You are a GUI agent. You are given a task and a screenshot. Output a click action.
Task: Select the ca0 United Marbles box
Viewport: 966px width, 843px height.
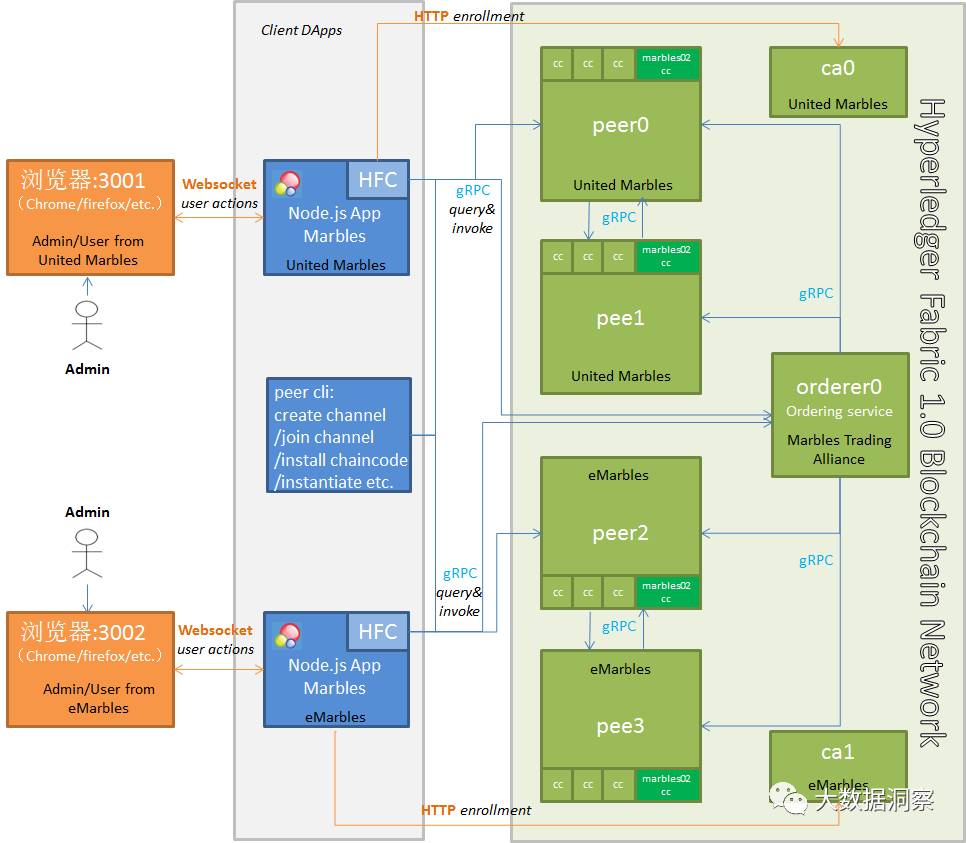(x=838, y=82)
